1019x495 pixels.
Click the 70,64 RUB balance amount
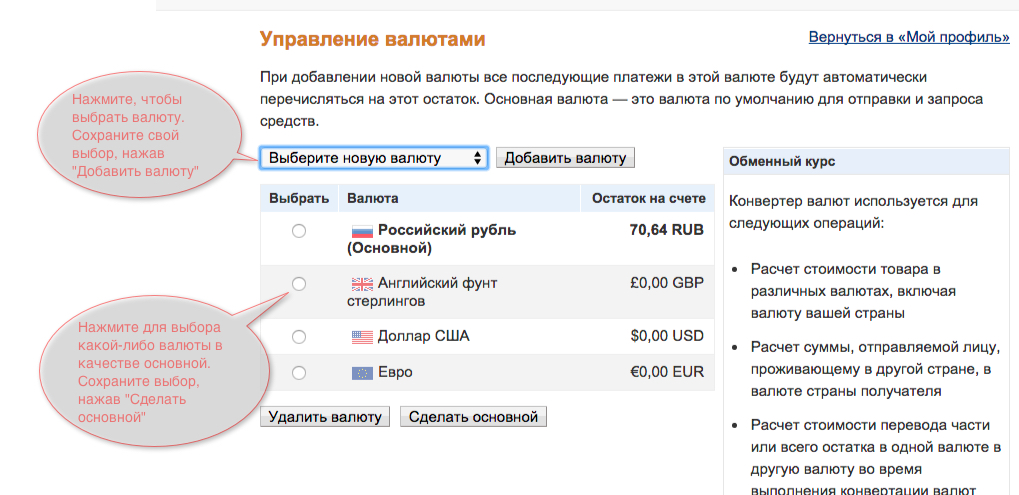666,230
